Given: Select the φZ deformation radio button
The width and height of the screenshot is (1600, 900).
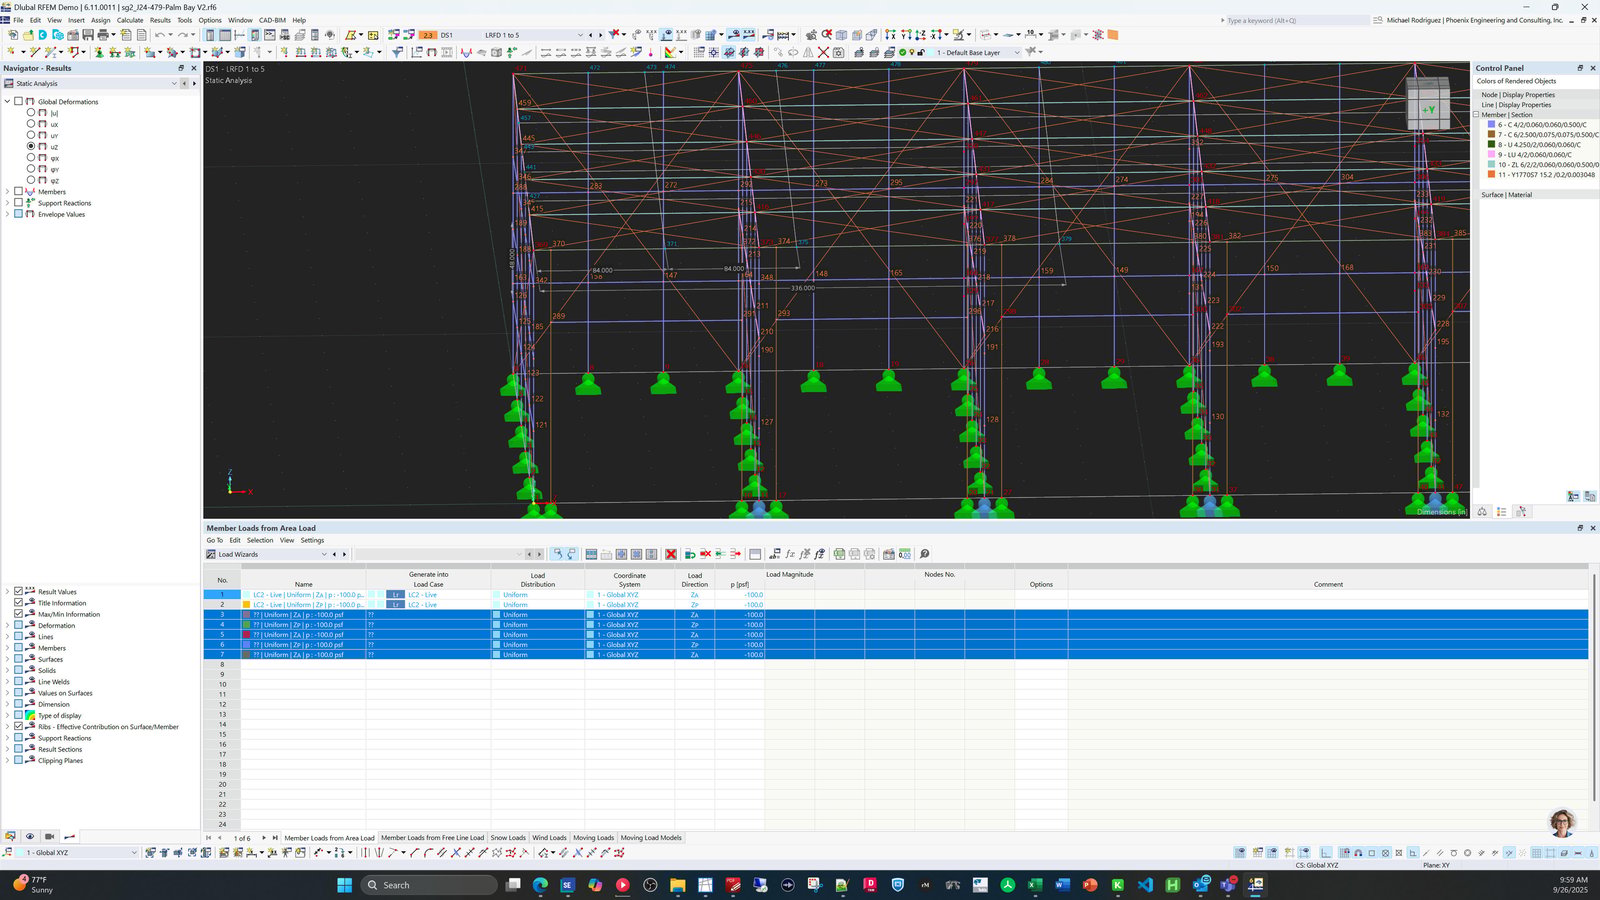Looking at the screenshot, I should (31, 180).
